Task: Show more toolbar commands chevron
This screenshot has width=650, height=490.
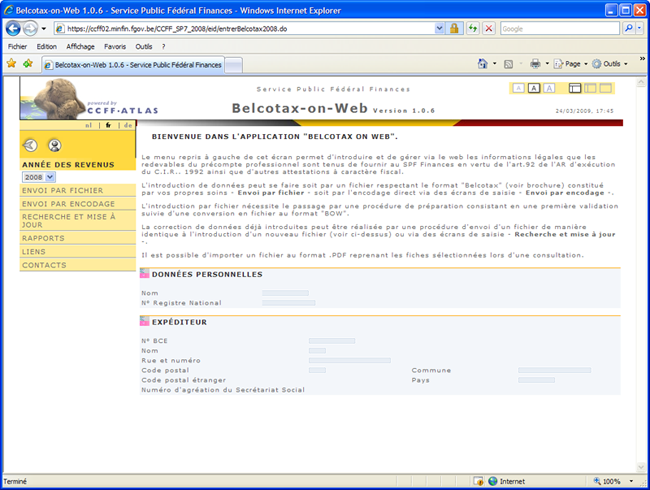Action: pyautogui.click(x=642, y=59)
